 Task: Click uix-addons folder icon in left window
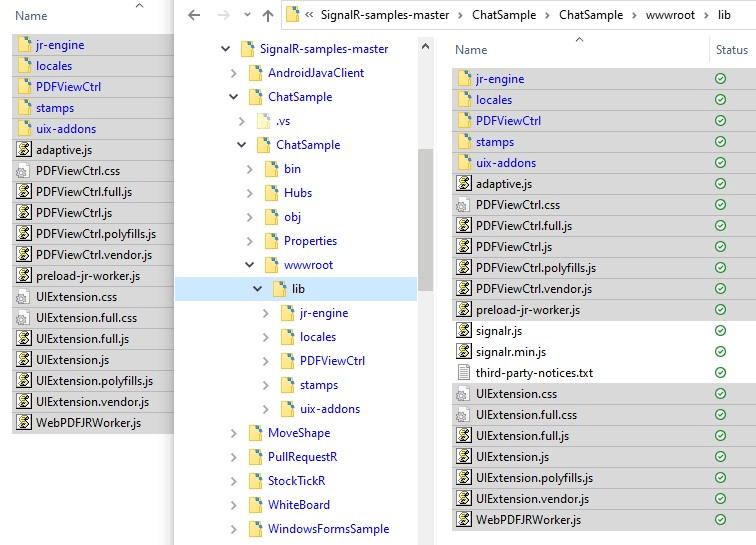point(25,128)
